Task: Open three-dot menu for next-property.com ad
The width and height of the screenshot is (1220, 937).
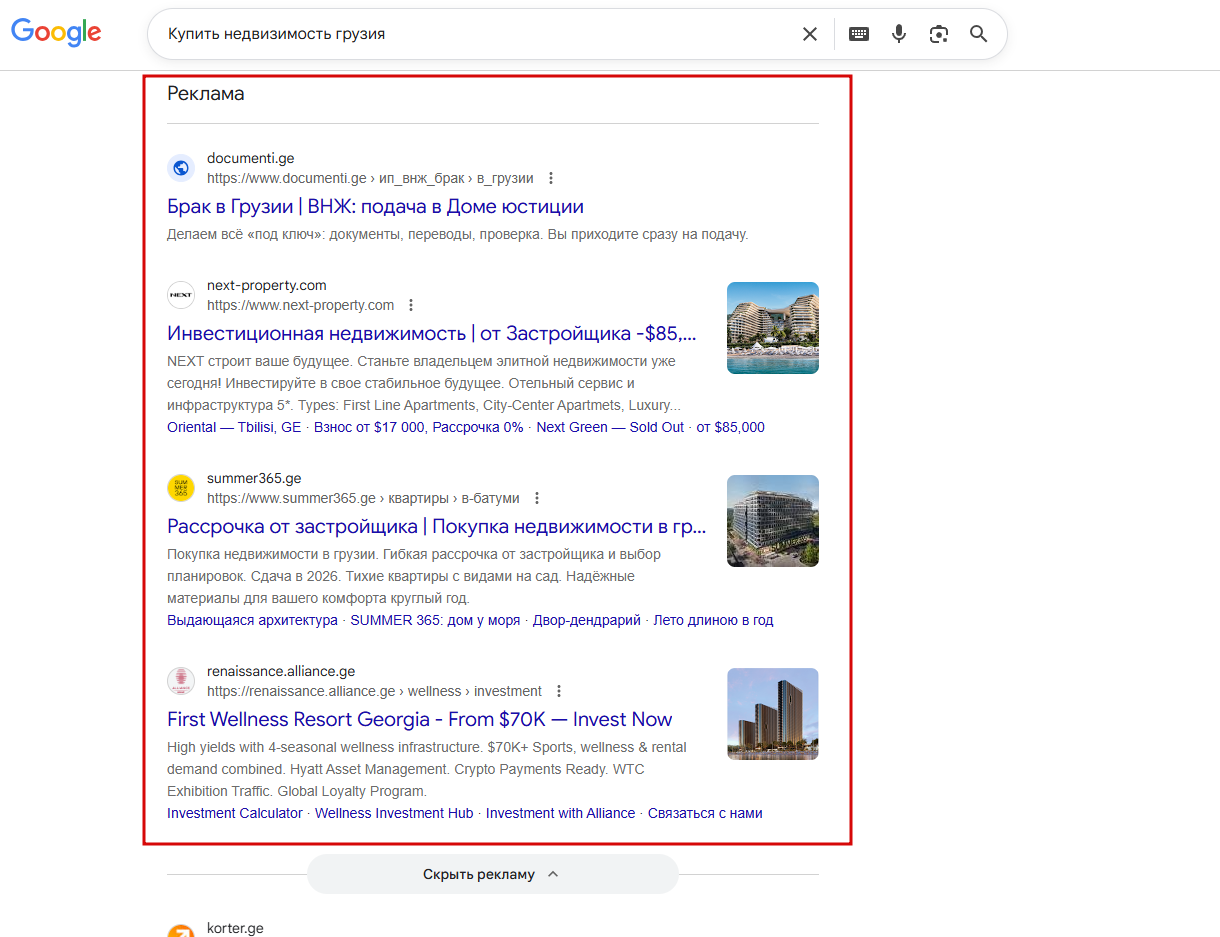Action: (x=411, y=305)
